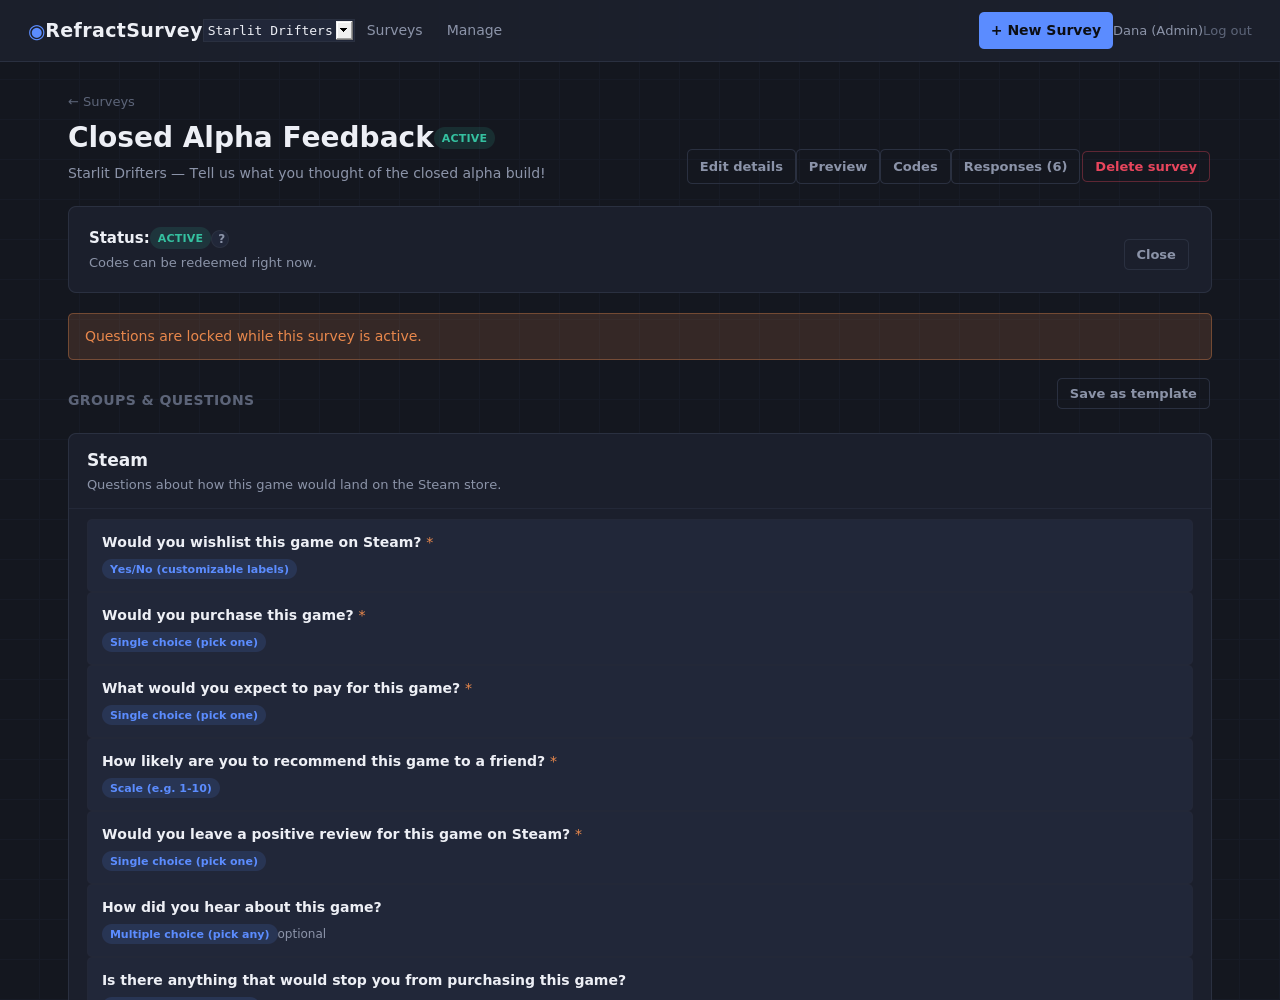Viewport: 1280px width, 1000px height.
Task: Go back via the ← Surveys link
Action: [101, 102]
